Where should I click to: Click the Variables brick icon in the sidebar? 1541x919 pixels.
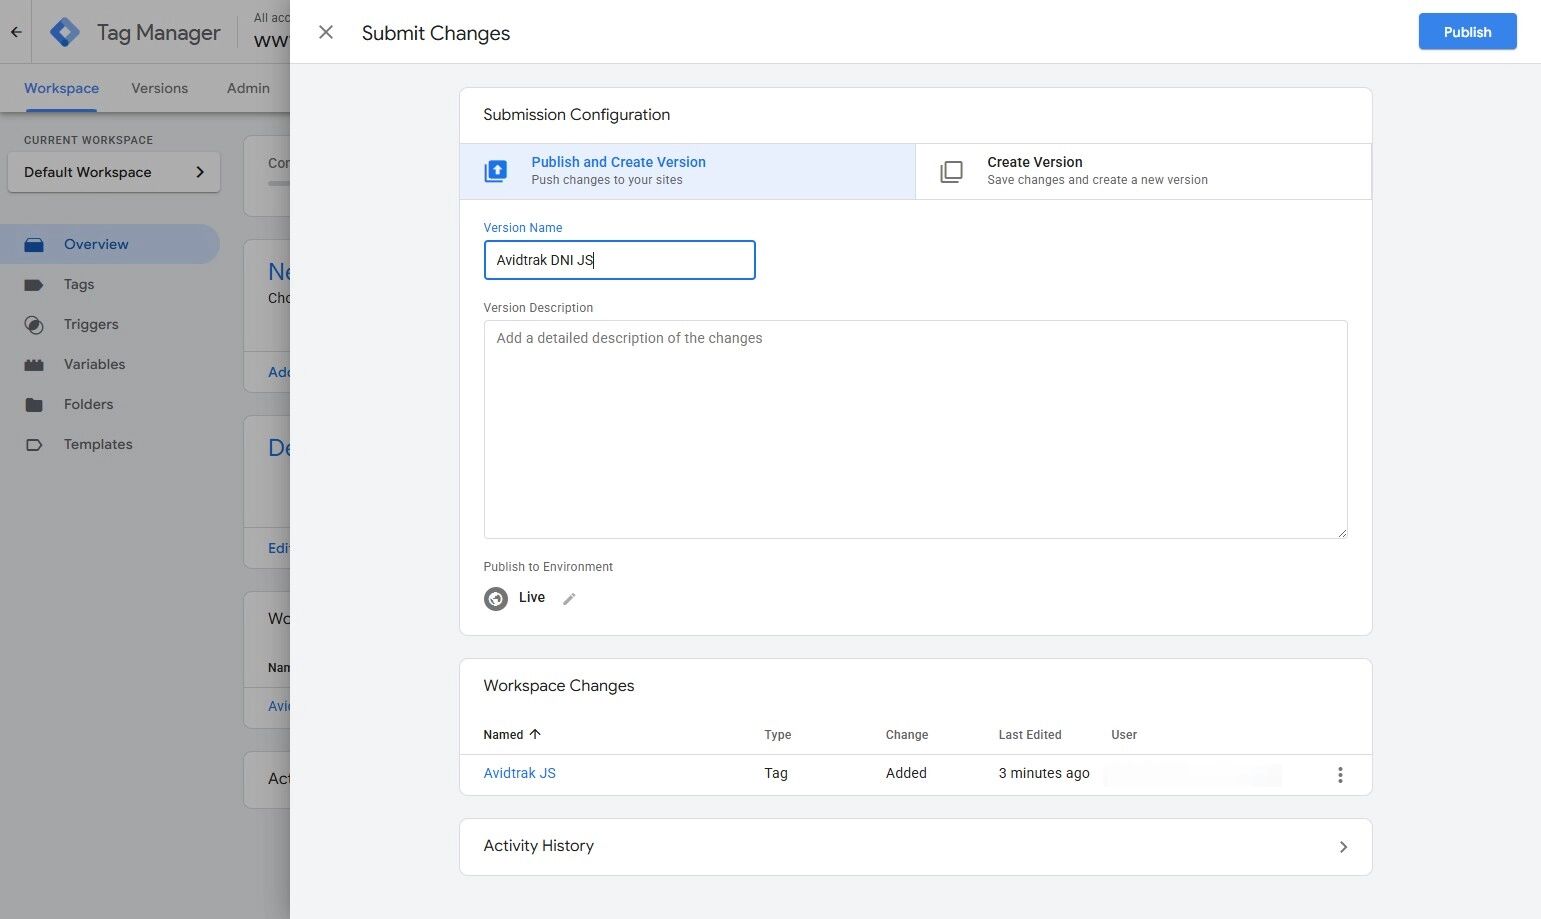34,365
